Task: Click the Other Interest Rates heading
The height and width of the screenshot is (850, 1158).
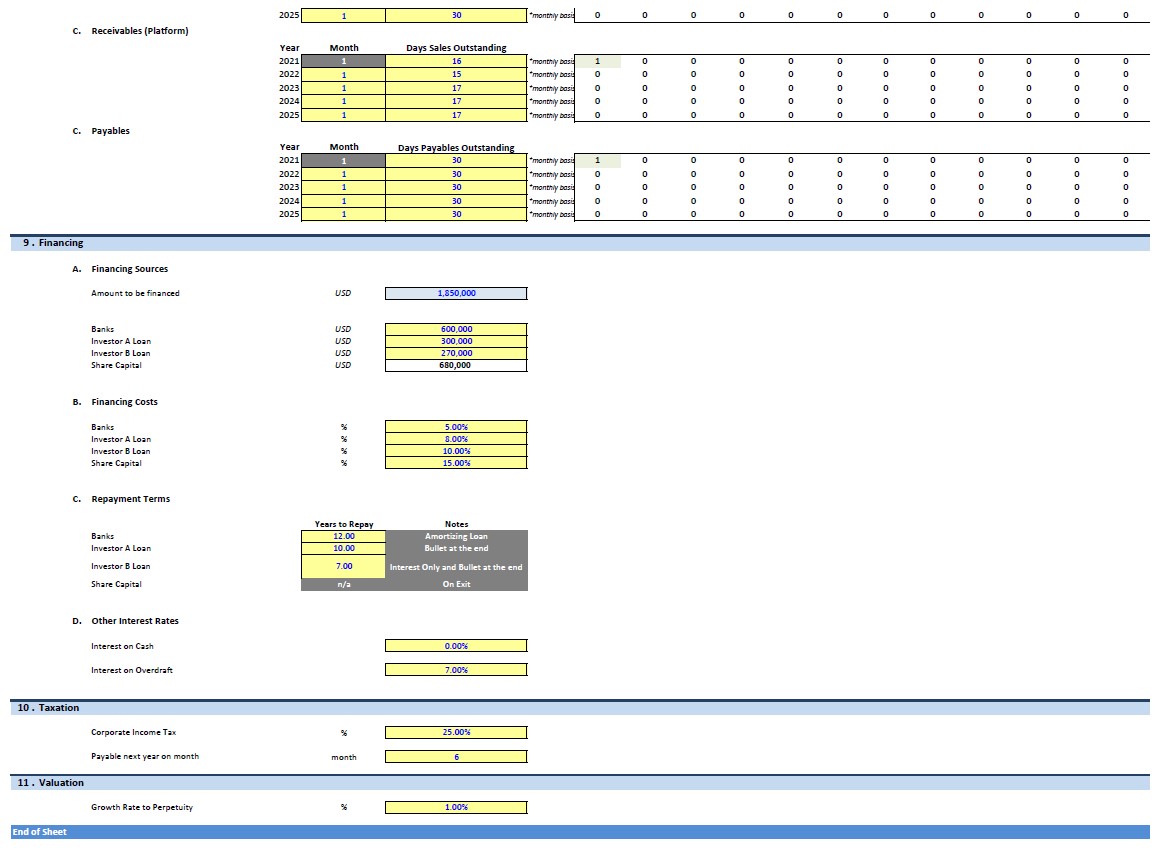Action: pyautogui.click(x=134, y=621)
